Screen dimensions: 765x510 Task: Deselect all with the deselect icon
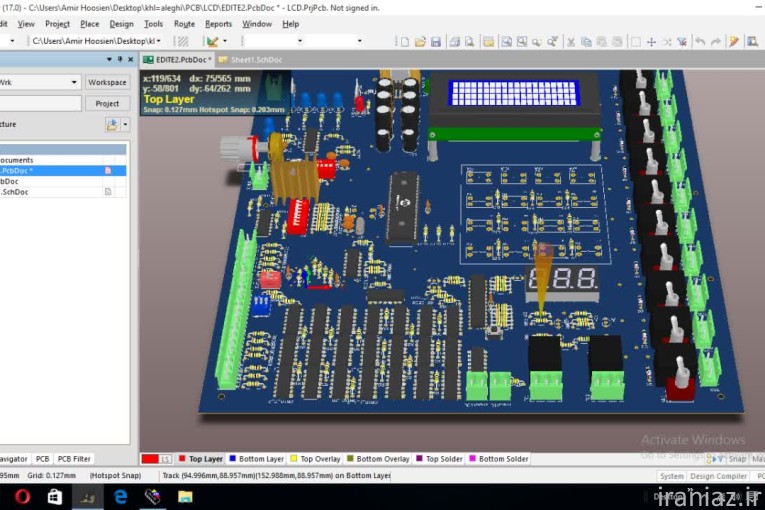coord(666,42)
